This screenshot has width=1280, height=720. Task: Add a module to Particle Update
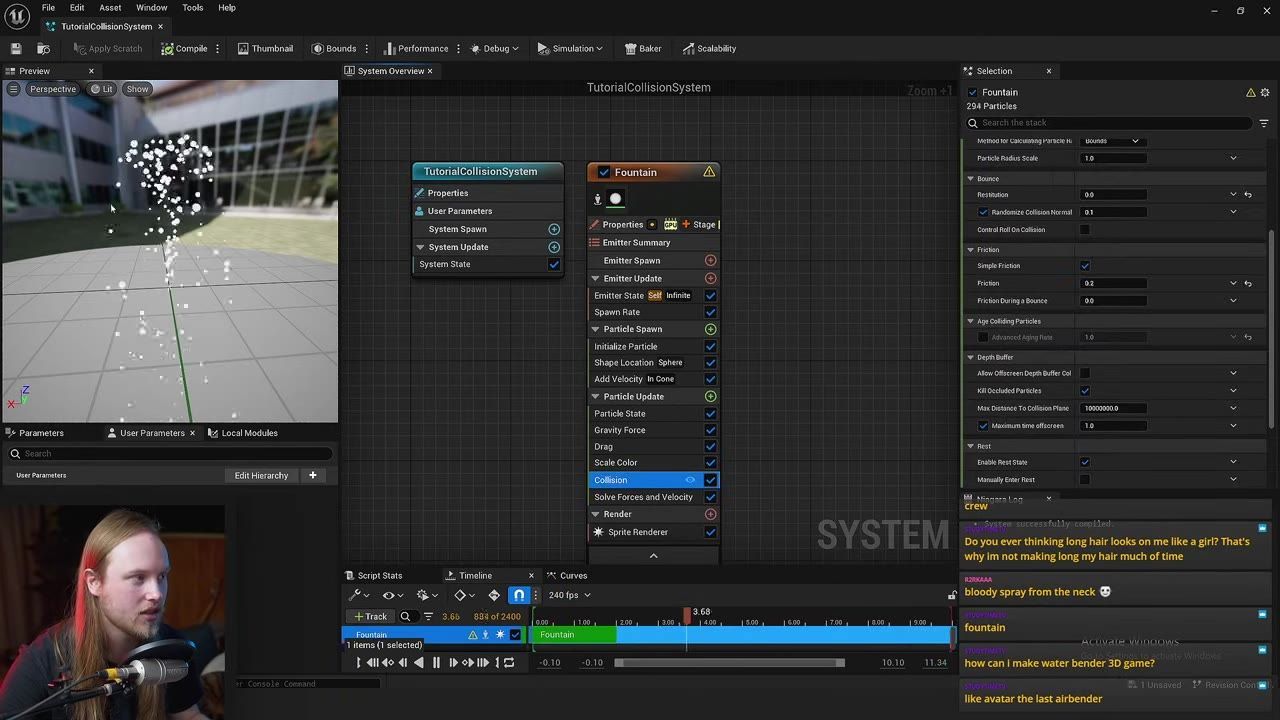(x=711, y=396)
